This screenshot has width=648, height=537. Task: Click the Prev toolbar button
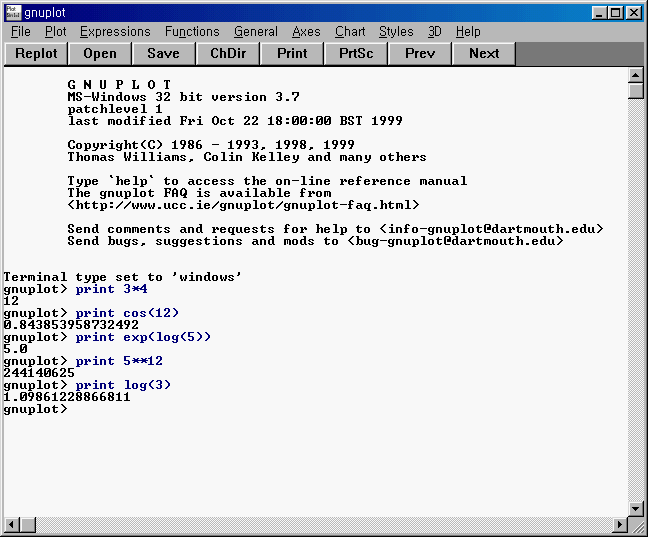tap(420, 54)
